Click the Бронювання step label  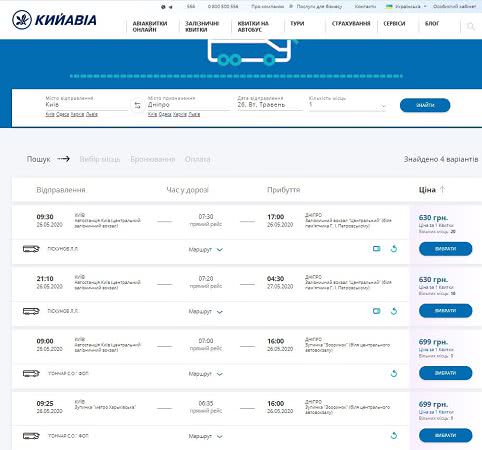point(153,159)
